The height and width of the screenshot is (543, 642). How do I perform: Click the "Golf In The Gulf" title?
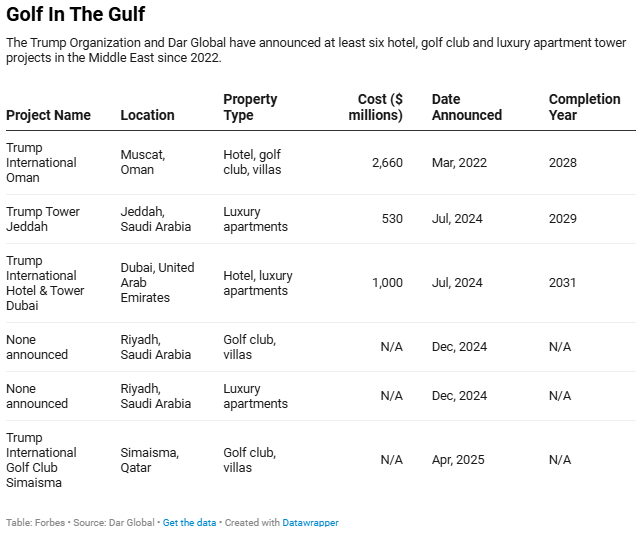click(x=75, y=15)
